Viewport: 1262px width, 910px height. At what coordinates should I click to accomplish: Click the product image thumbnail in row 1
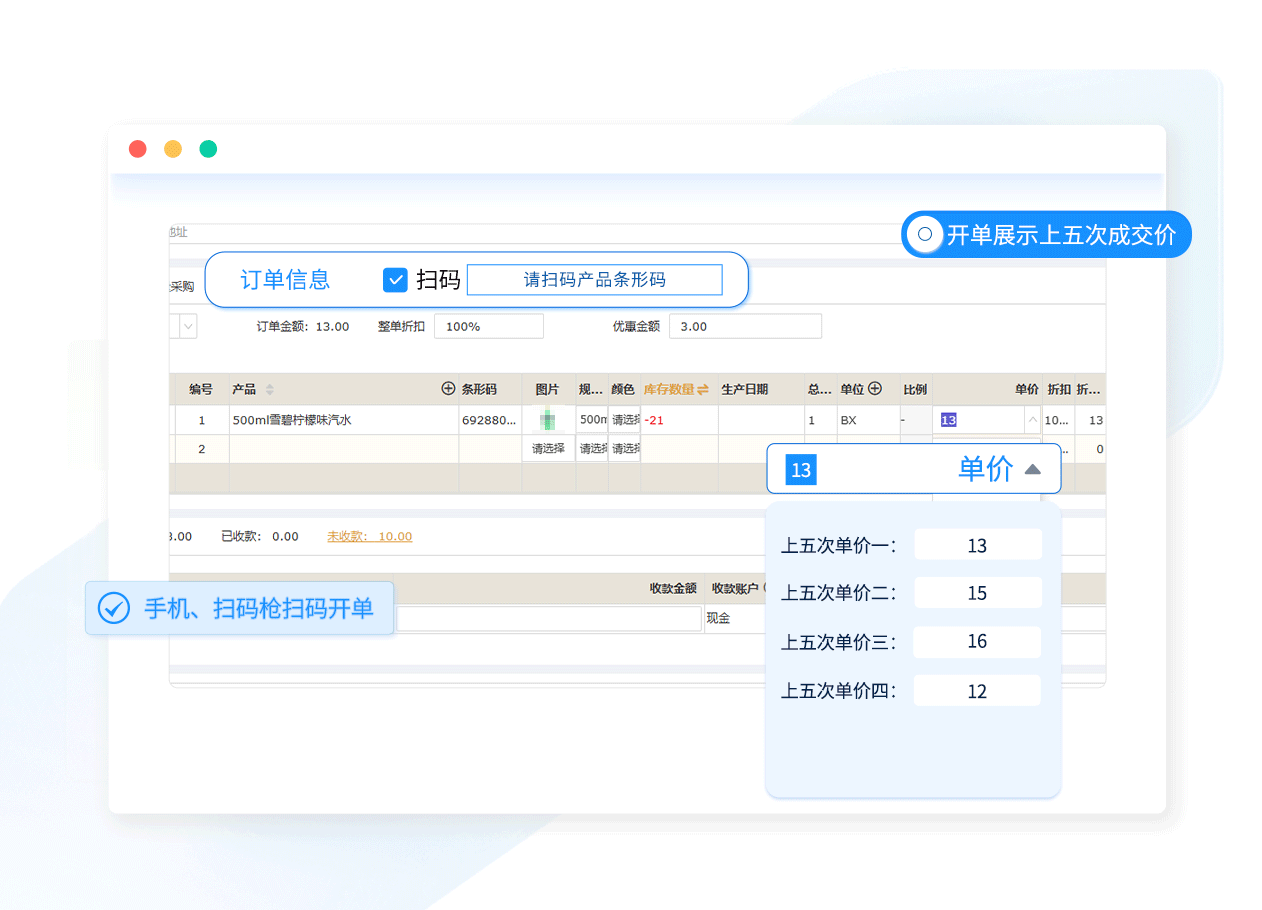548,420
